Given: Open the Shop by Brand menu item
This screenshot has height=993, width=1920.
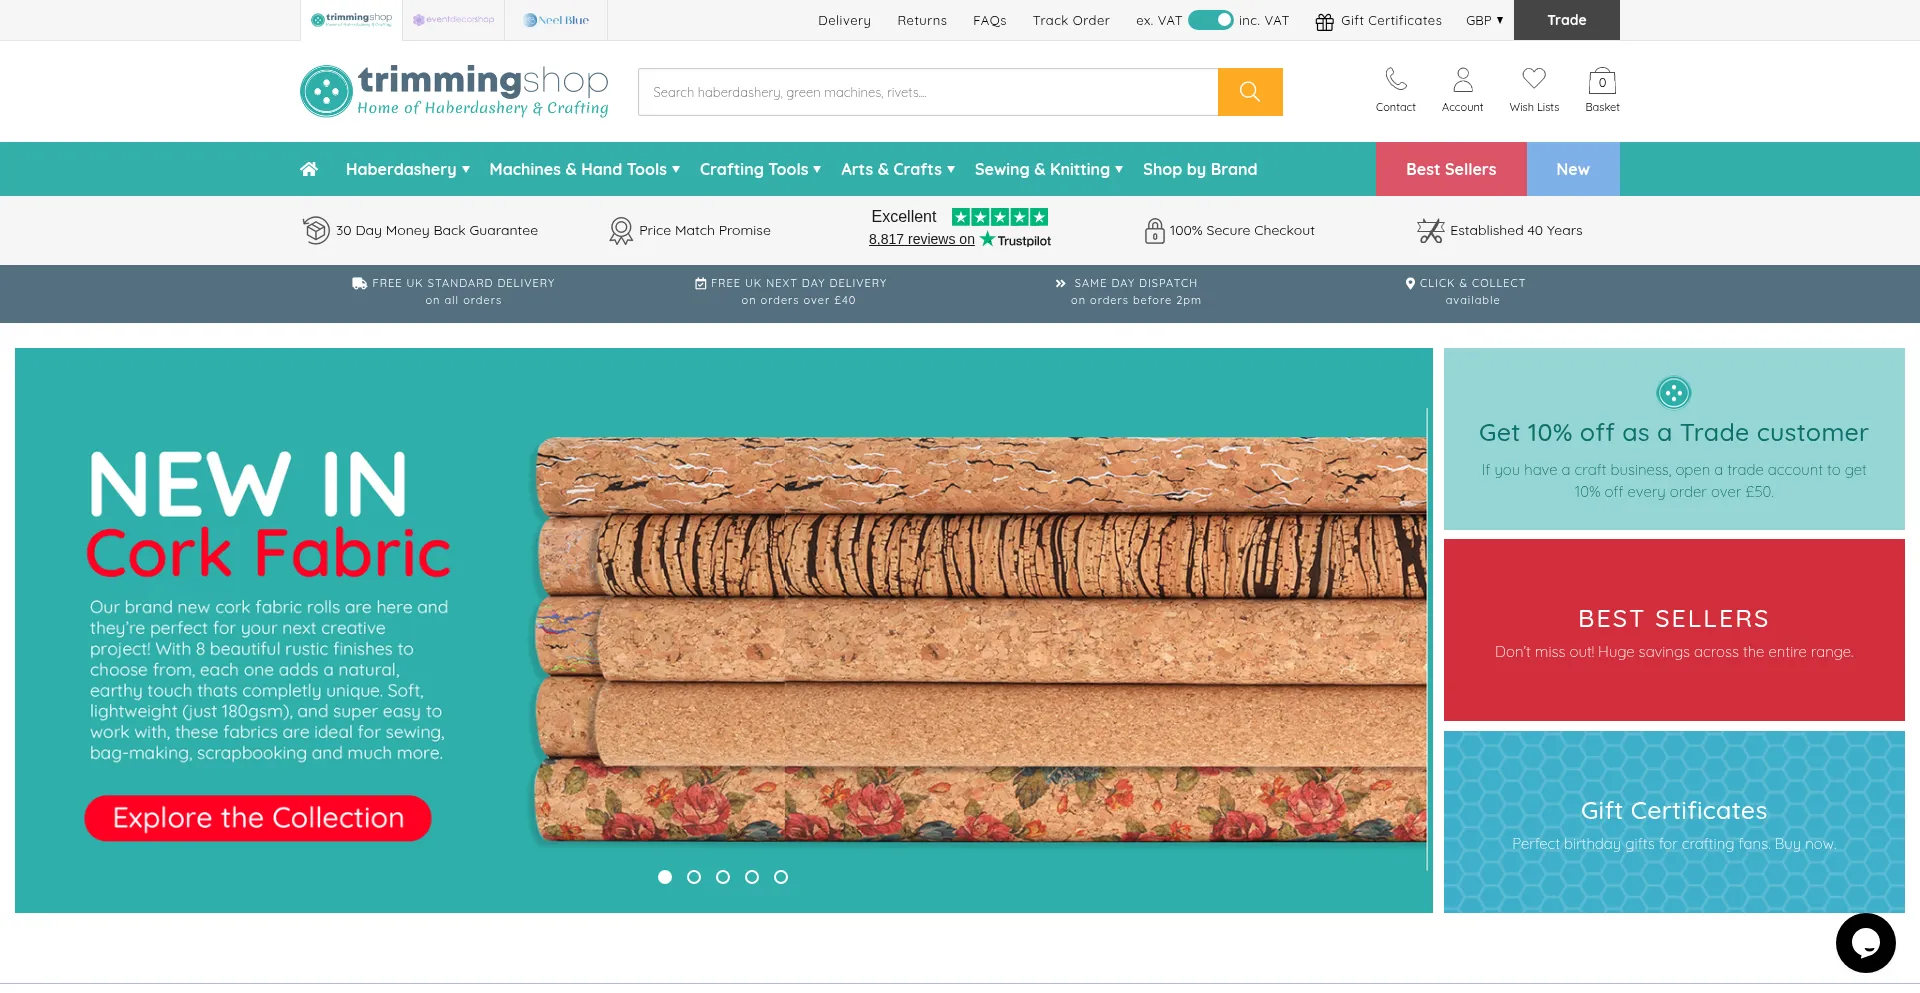Looking at the screenshot, I should [x=1199, y=169].
